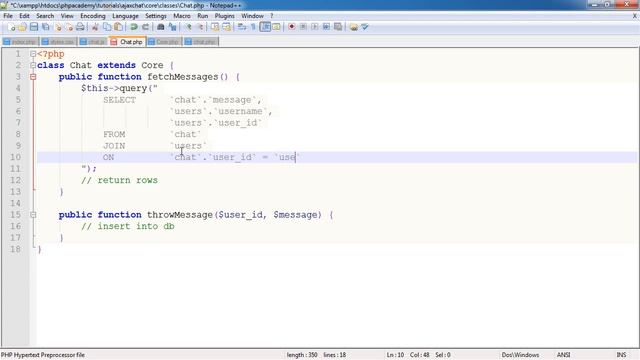Click the Paste clipboard icon

(118, 27)
